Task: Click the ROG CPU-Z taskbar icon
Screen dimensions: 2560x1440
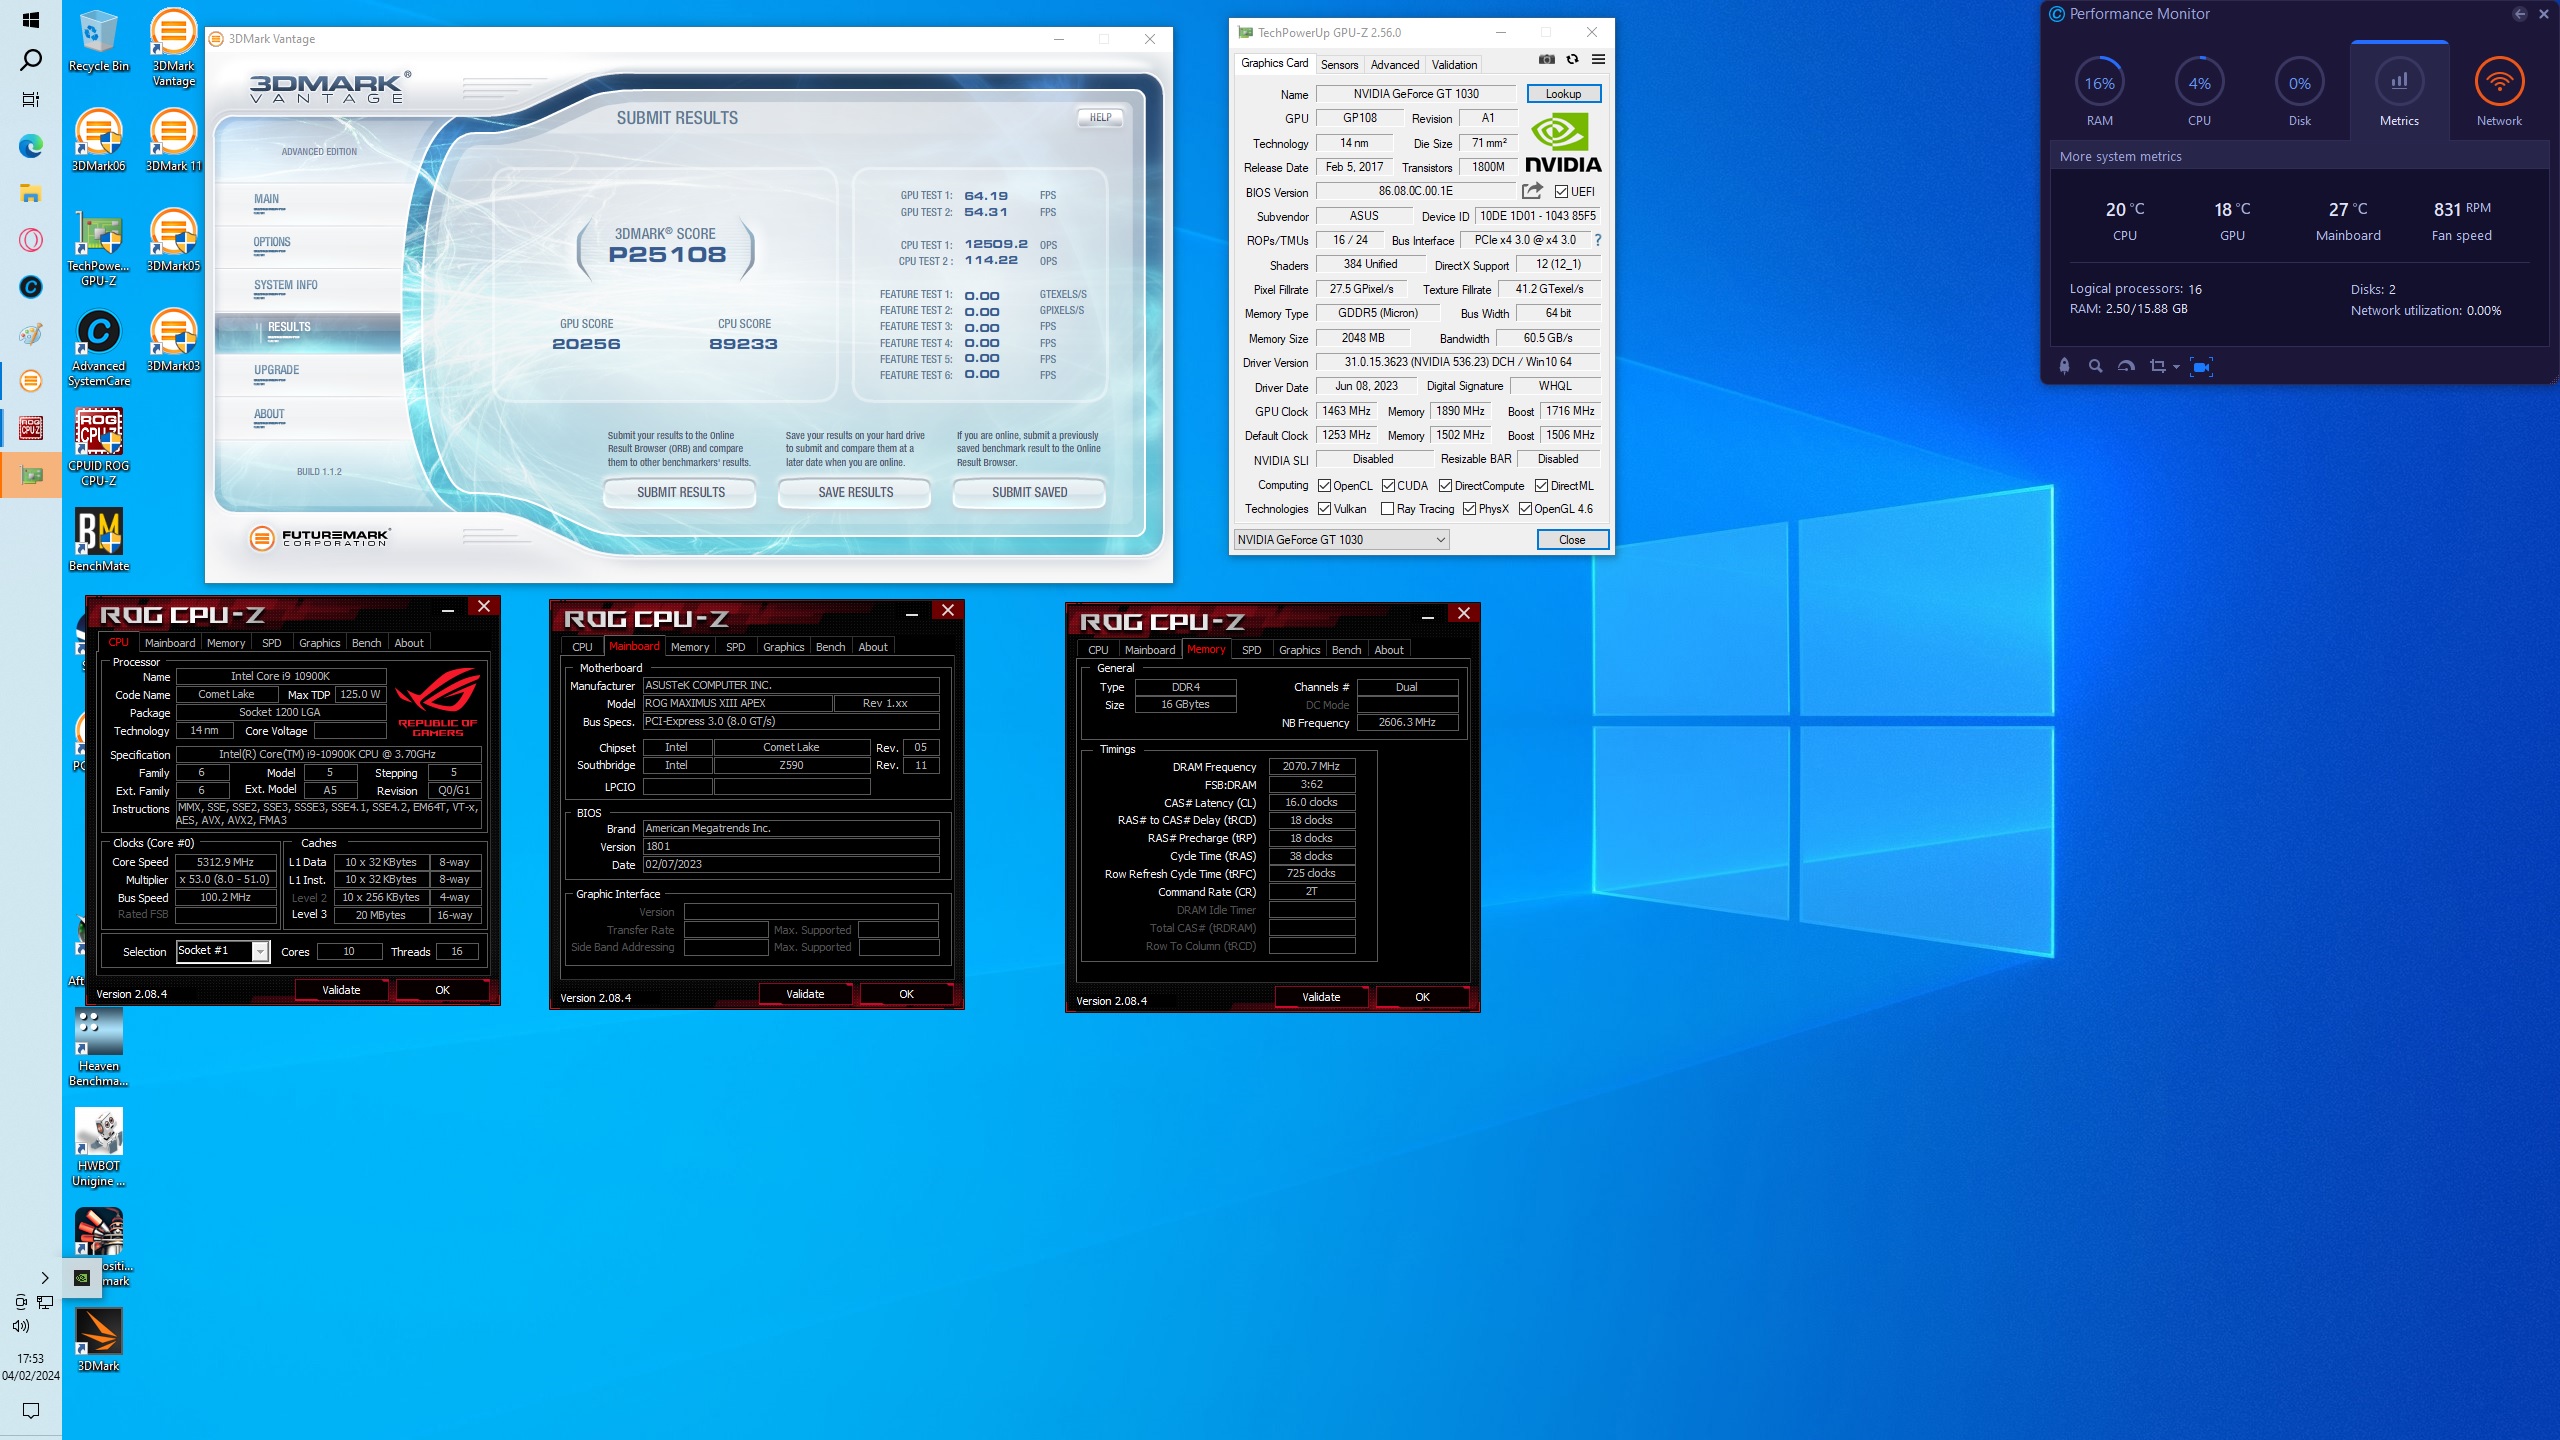Action: pyautogui.click(x=31, y=428)
